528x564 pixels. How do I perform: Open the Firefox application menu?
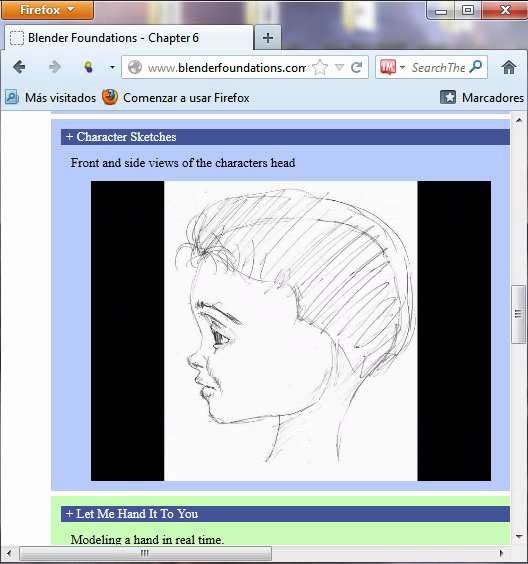point(47,10)
